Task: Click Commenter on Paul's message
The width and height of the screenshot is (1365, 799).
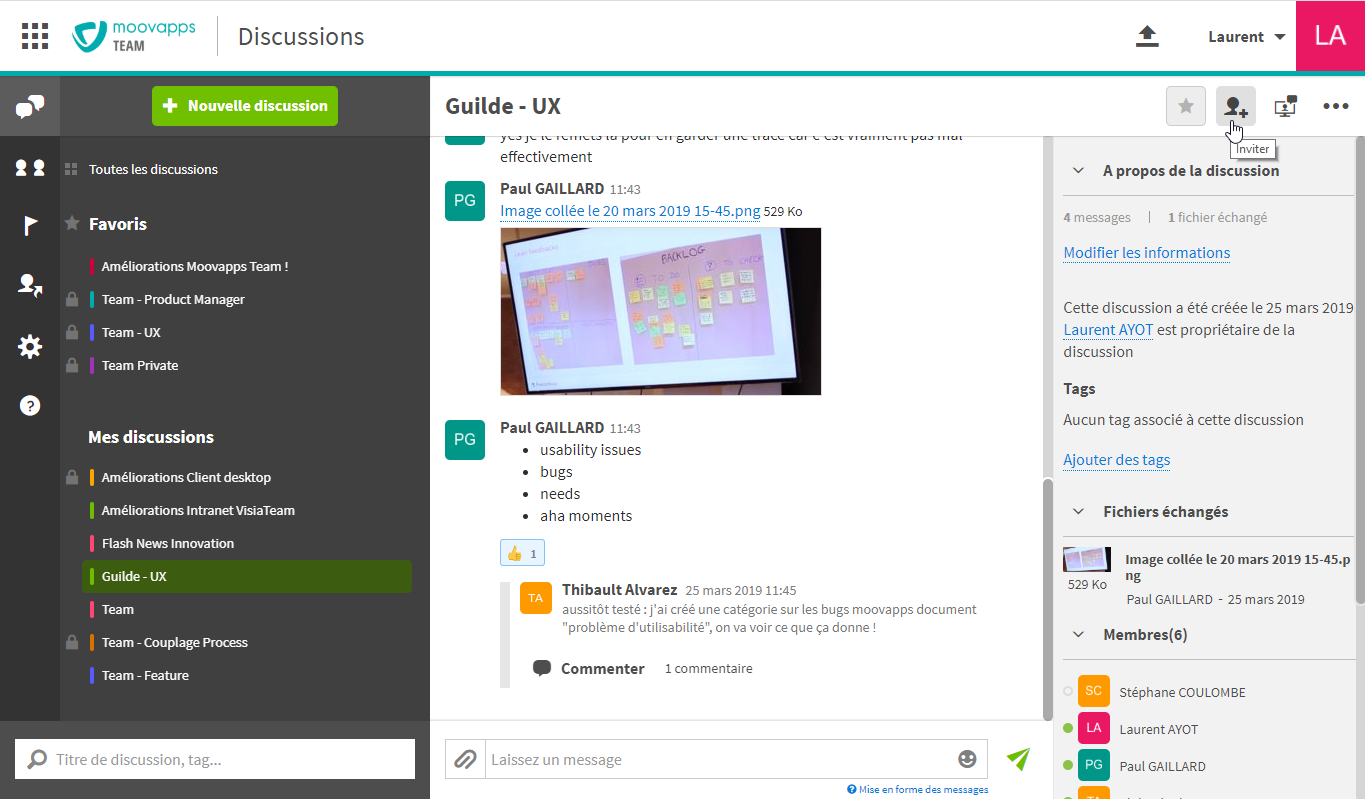Action: pos(589,668)
